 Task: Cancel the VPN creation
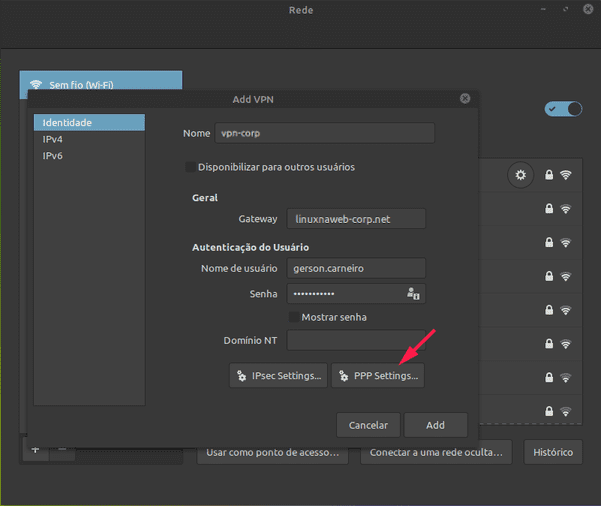[368, 425]
